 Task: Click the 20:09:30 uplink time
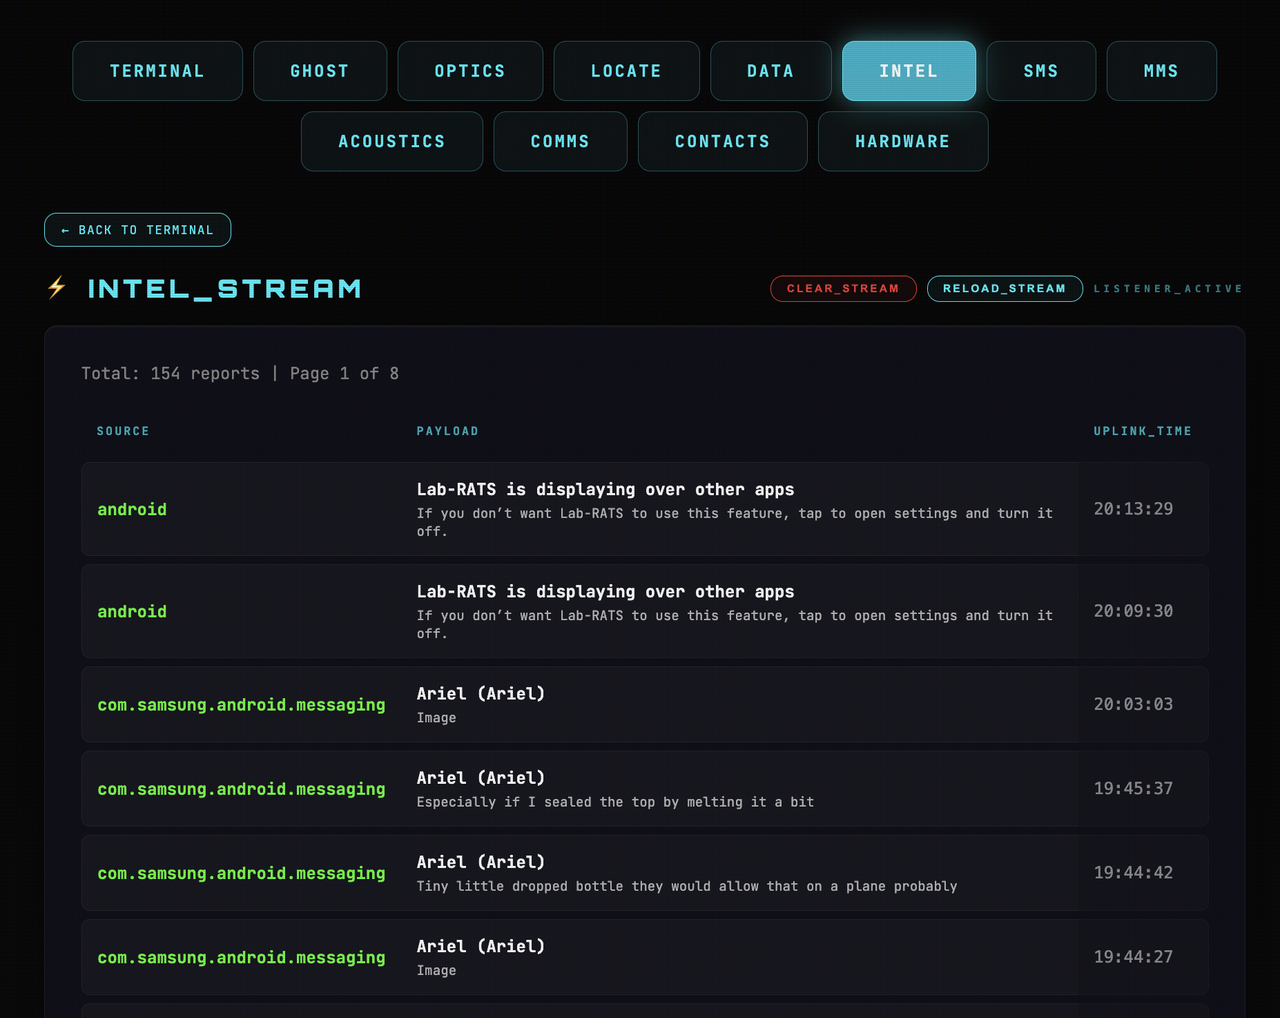[1133, 611]
